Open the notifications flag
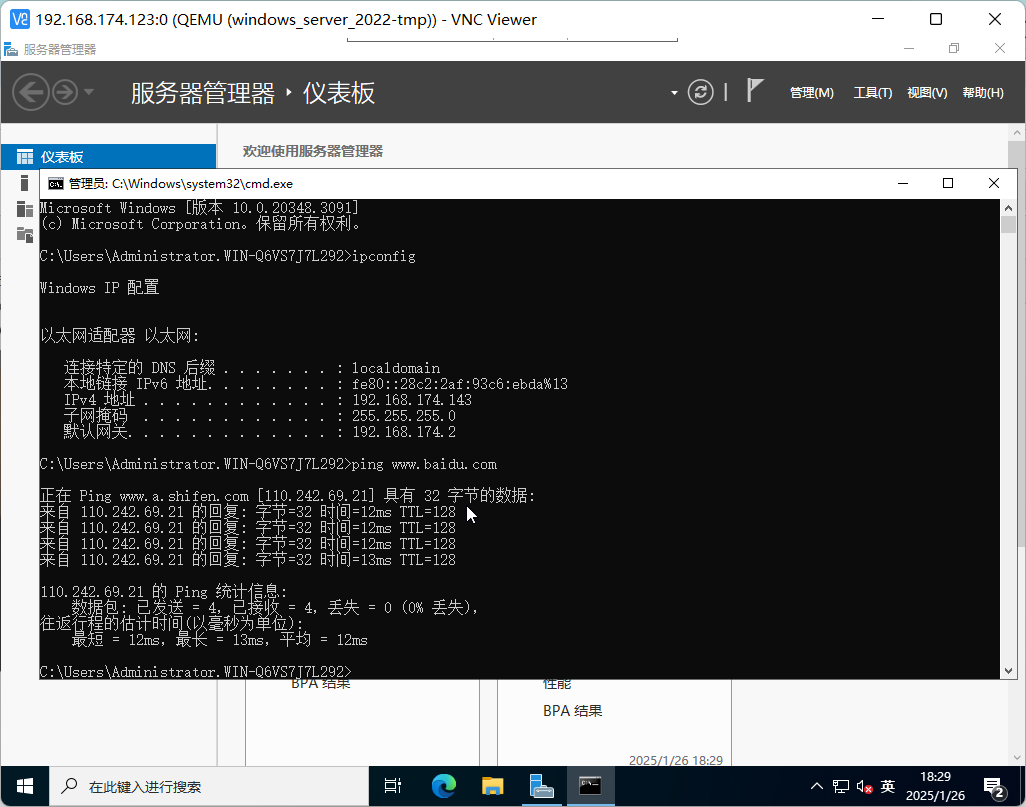The image size is (1026, 807). tap(754, 90)
